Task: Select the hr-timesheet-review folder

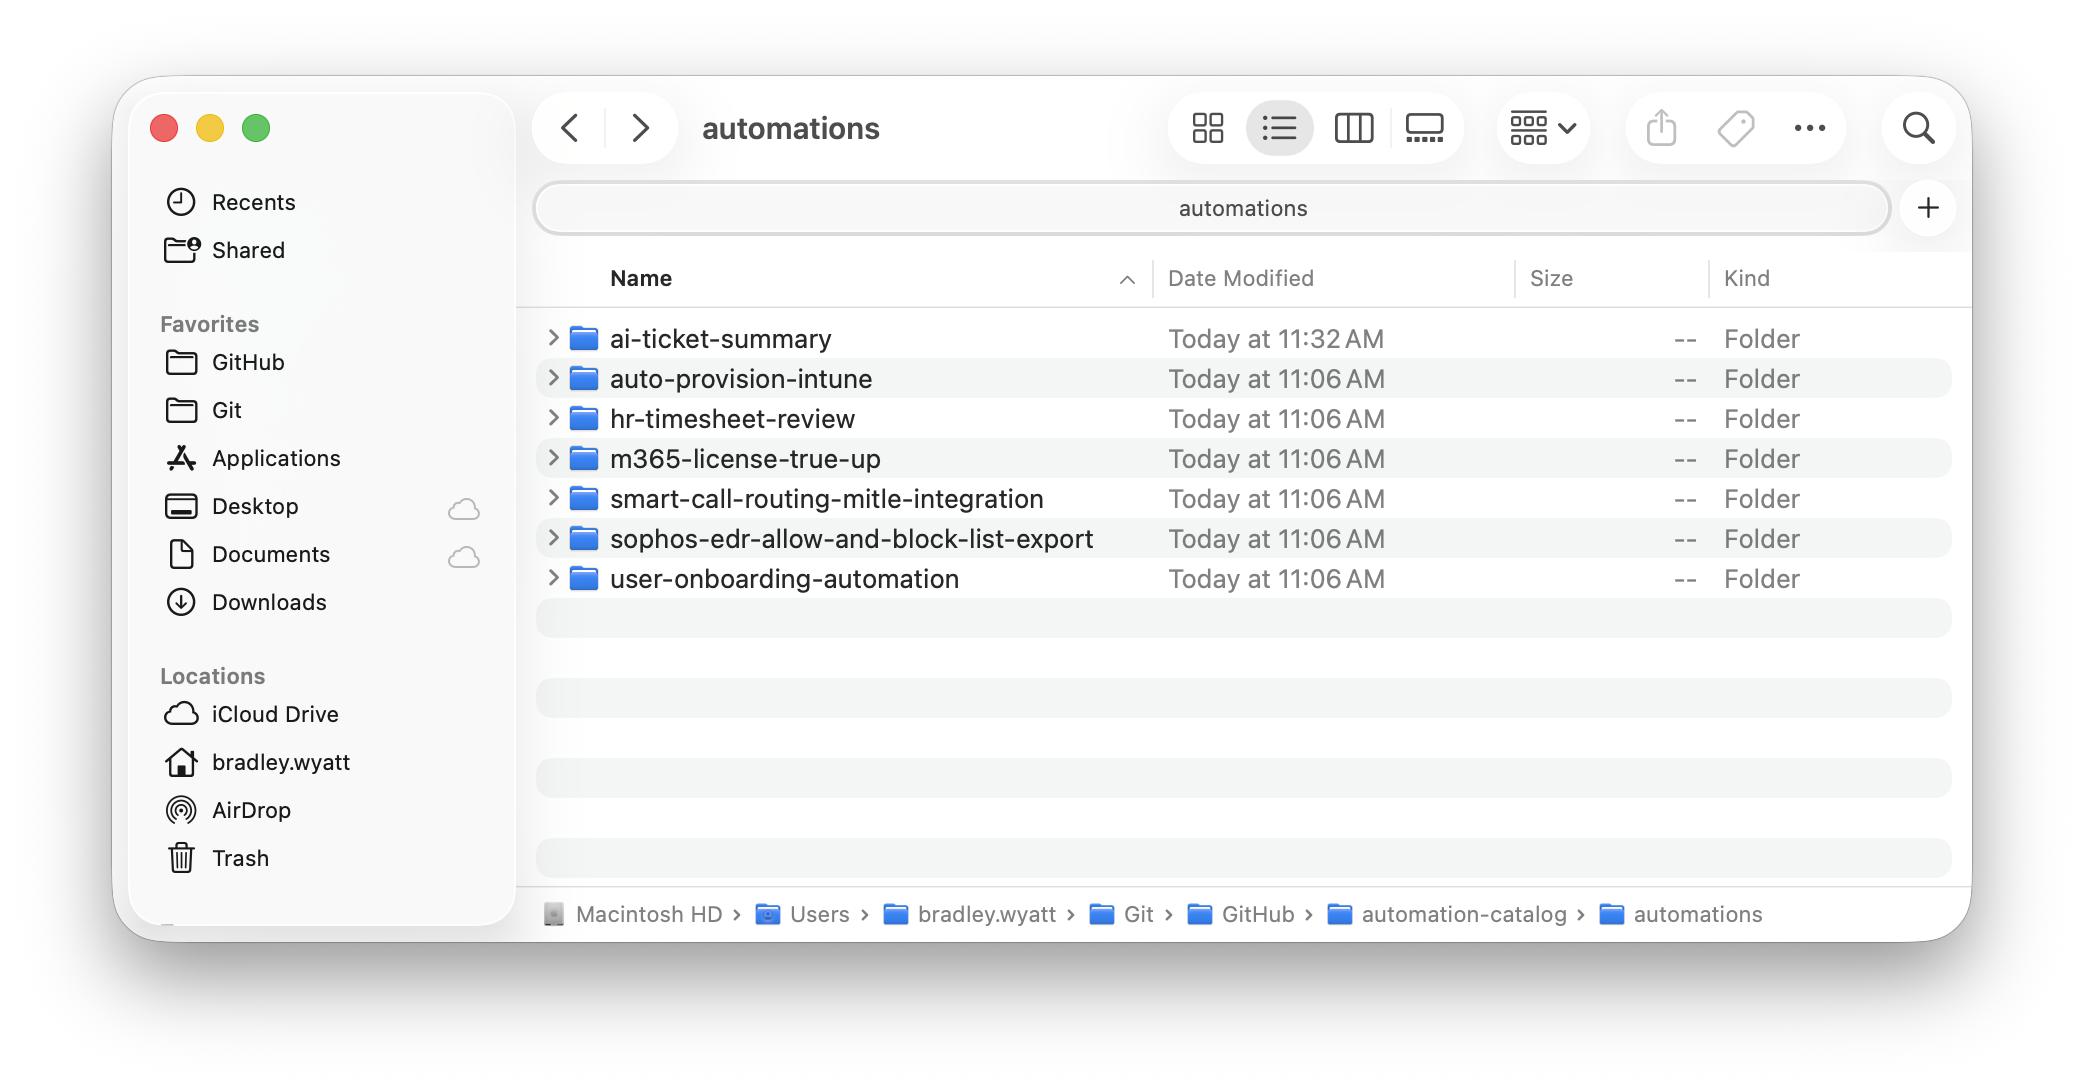Action: pyautogui.click(x=732, y=419)
